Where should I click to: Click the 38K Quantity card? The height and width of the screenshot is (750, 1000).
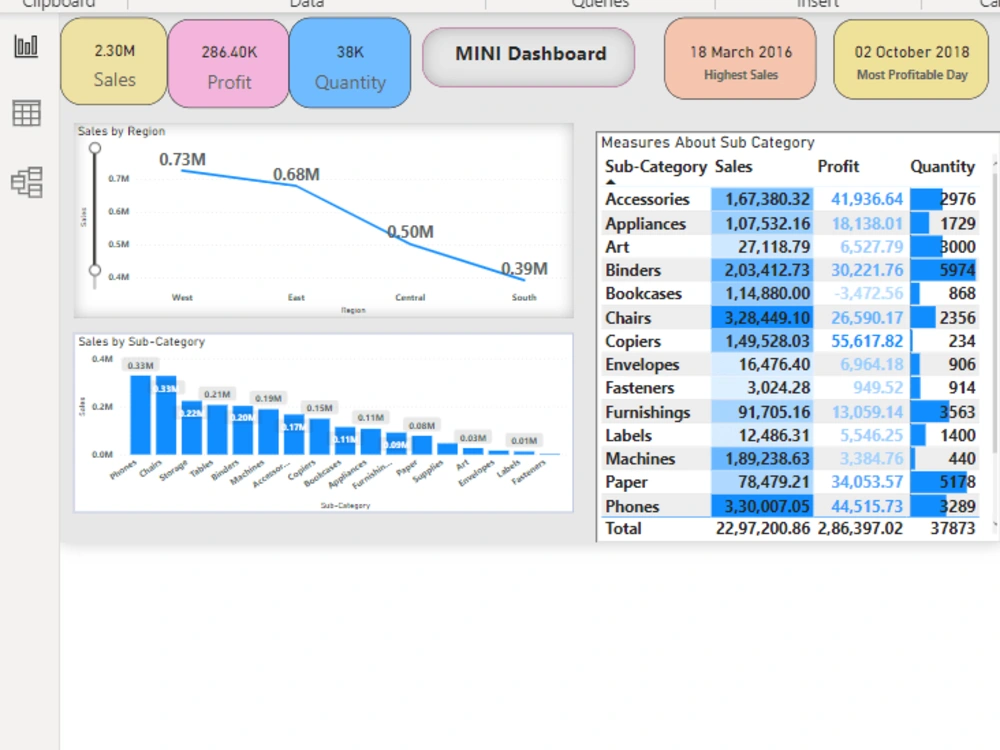click(x=350, y=62)
